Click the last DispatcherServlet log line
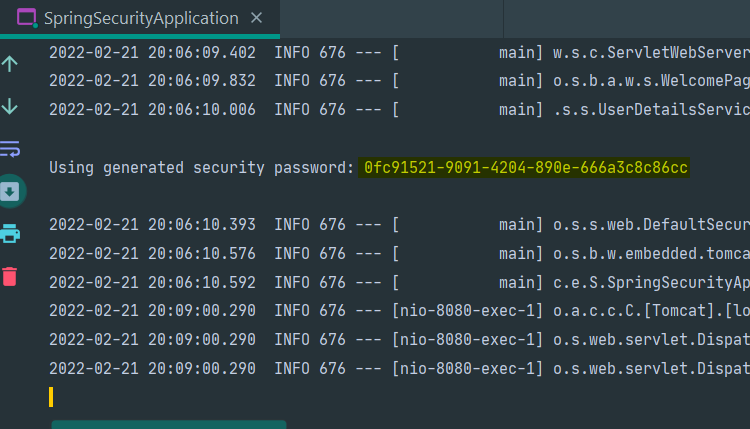The width and height of the screenshot is (750, 429). point(400,369)
